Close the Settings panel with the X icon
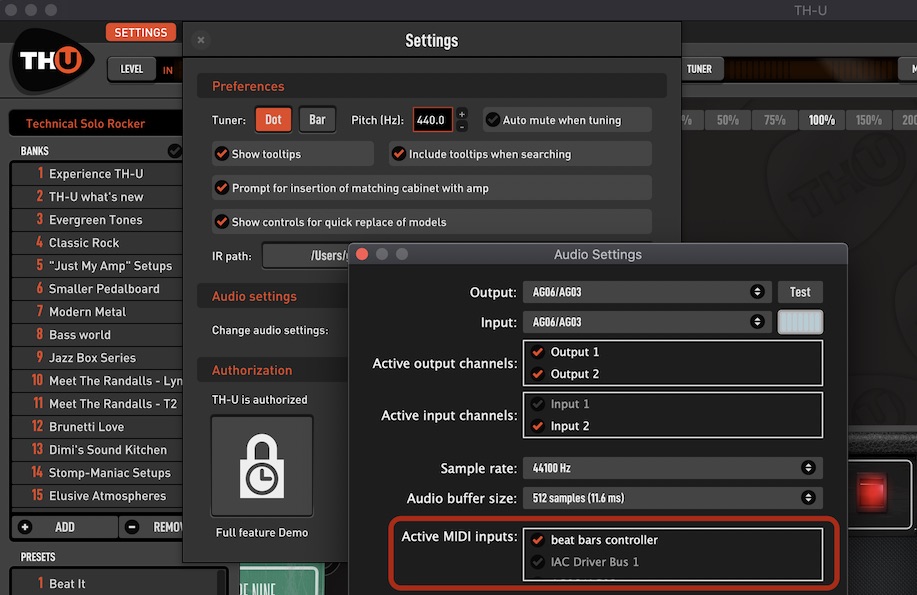The width and height of the screenshot is (917, 595). 201,40
